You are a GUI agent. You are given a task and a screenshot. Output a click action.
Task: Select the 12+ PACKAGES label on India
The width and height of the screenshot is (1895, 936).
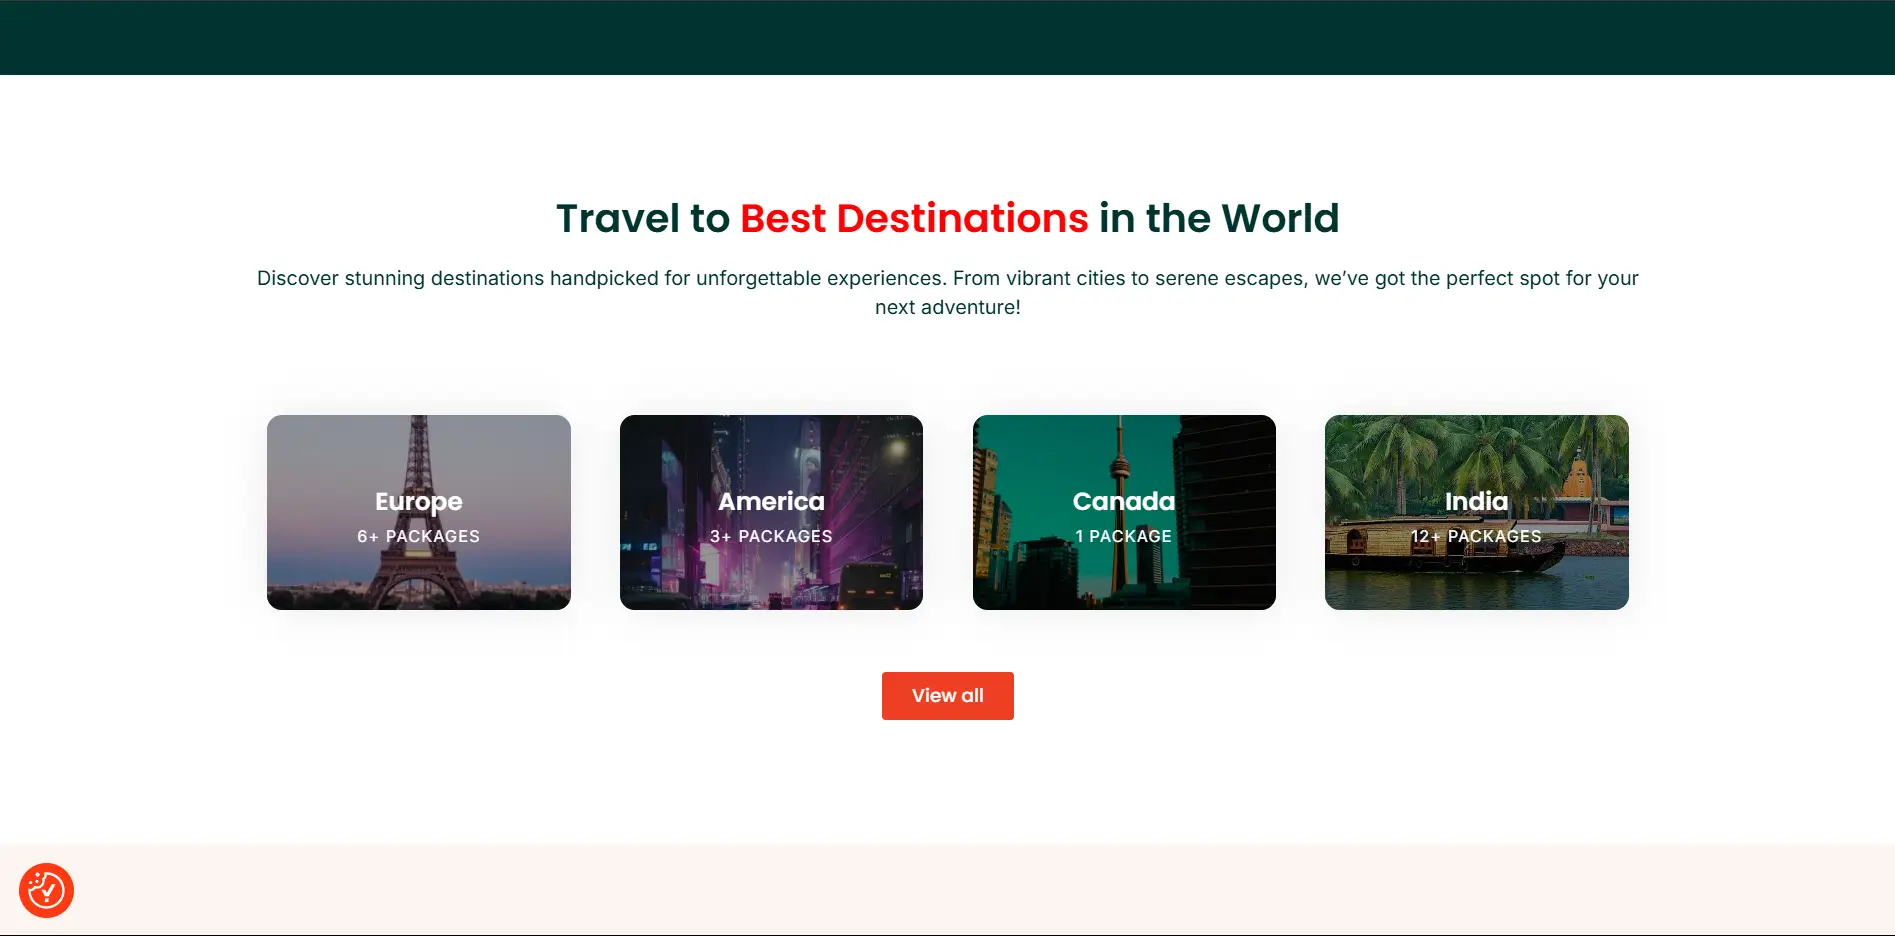click(x=1476, y=536)
